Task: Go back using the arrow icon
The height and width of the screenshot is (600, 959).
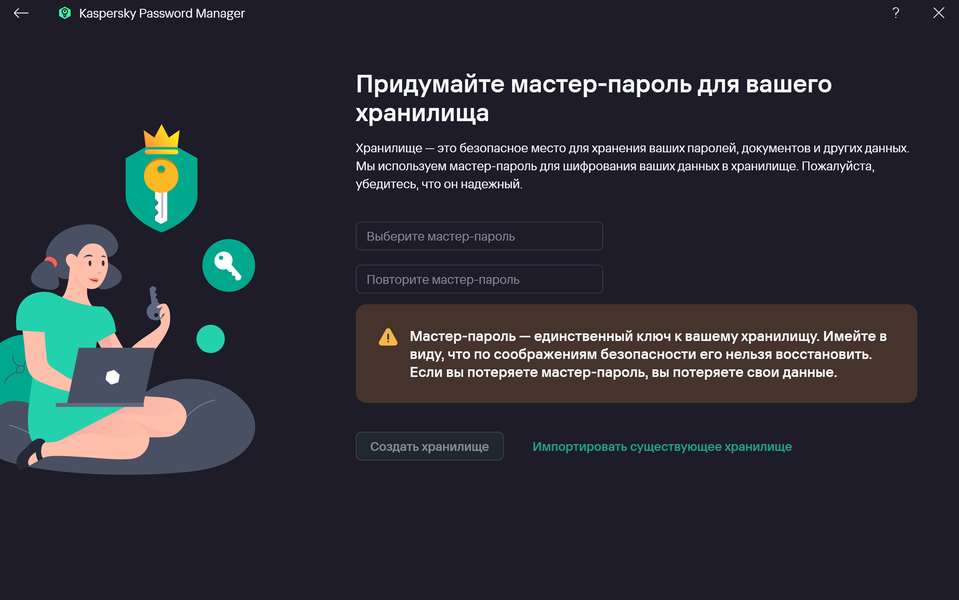Action: (21, 13)
